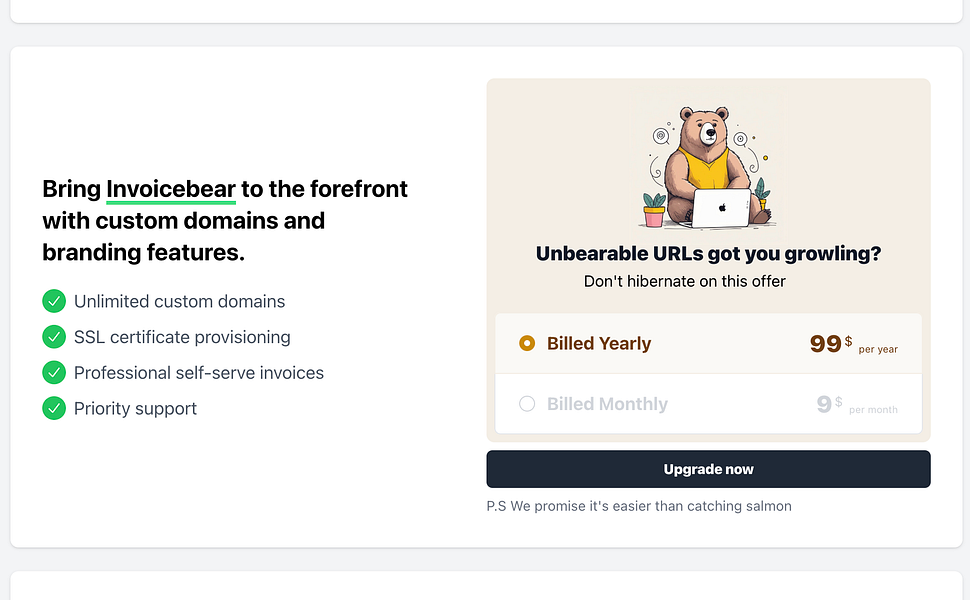The image size is (970, 600).
Task: Click the green checkmark beside Unlimited custom domains
Action: pyautogui.click(x=54, y=301)
